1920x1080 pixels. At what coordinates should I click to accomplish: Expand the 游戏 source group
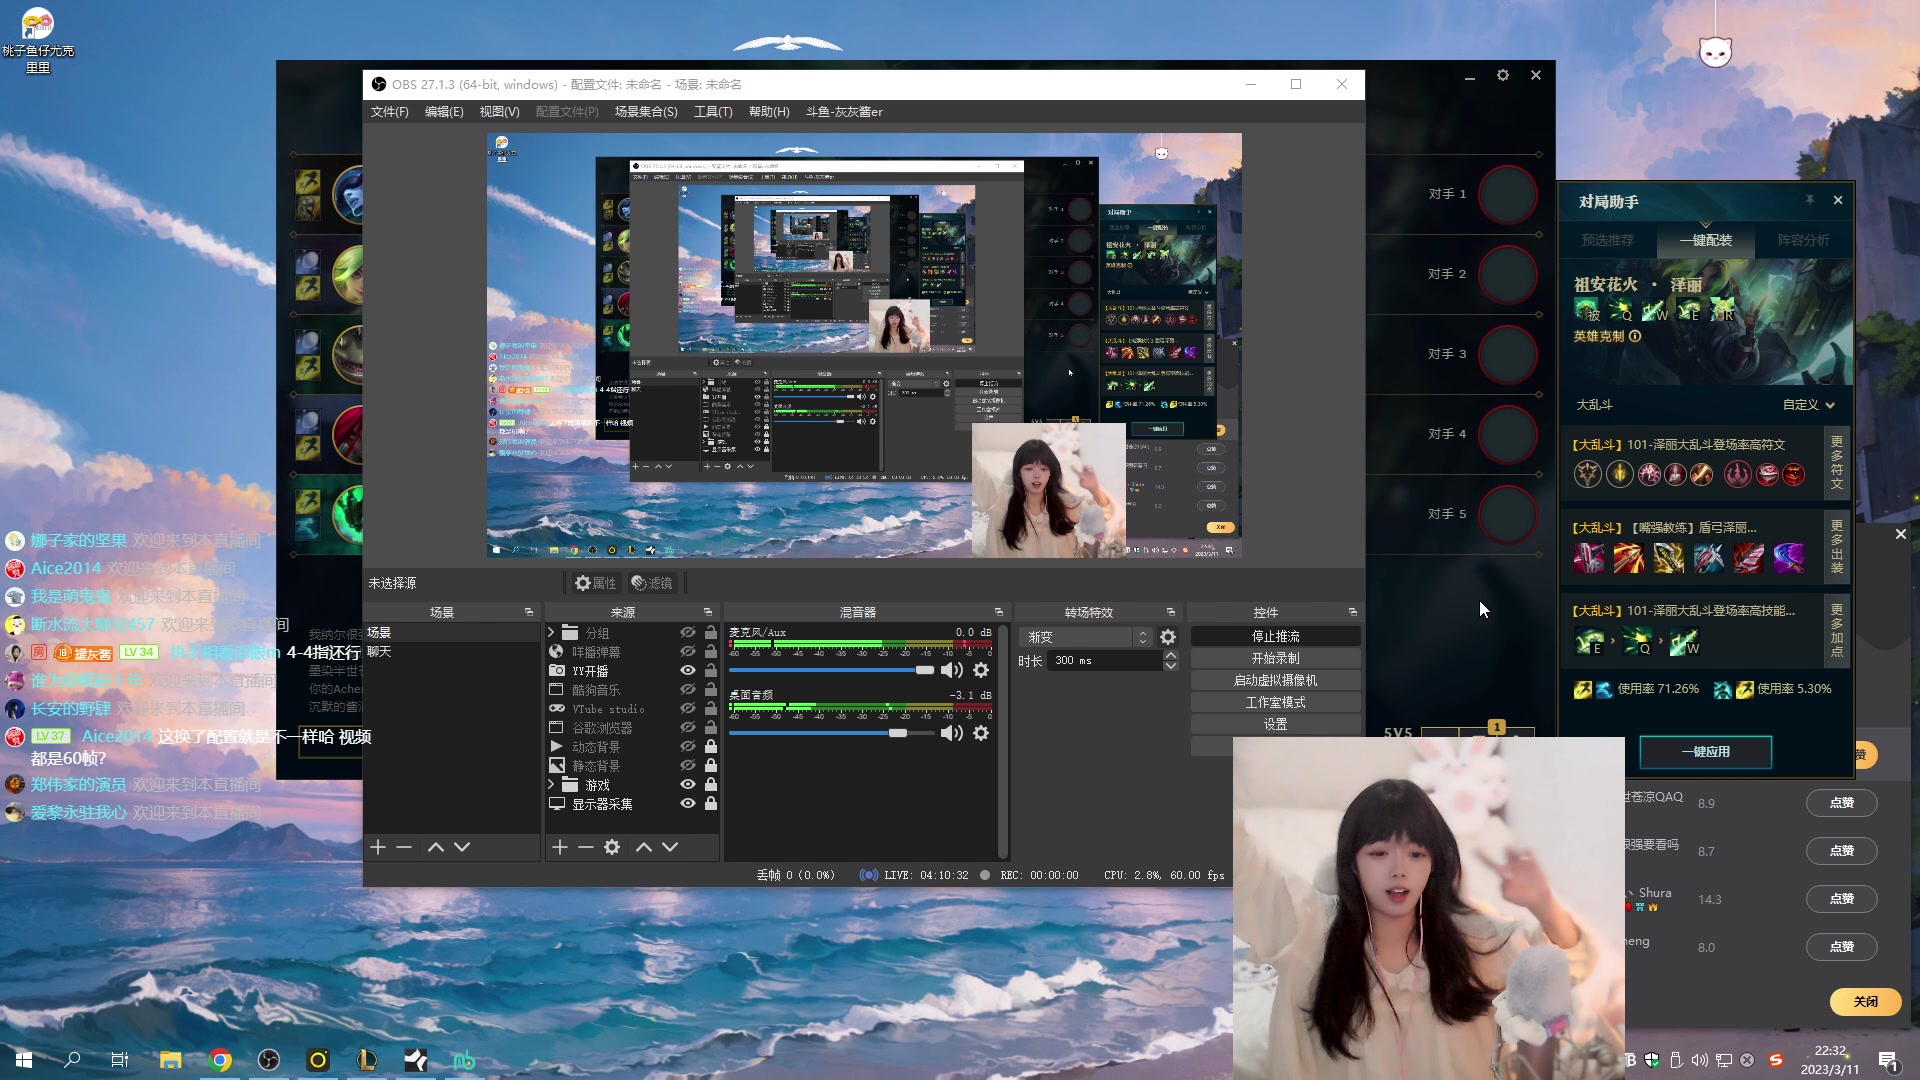551,785
